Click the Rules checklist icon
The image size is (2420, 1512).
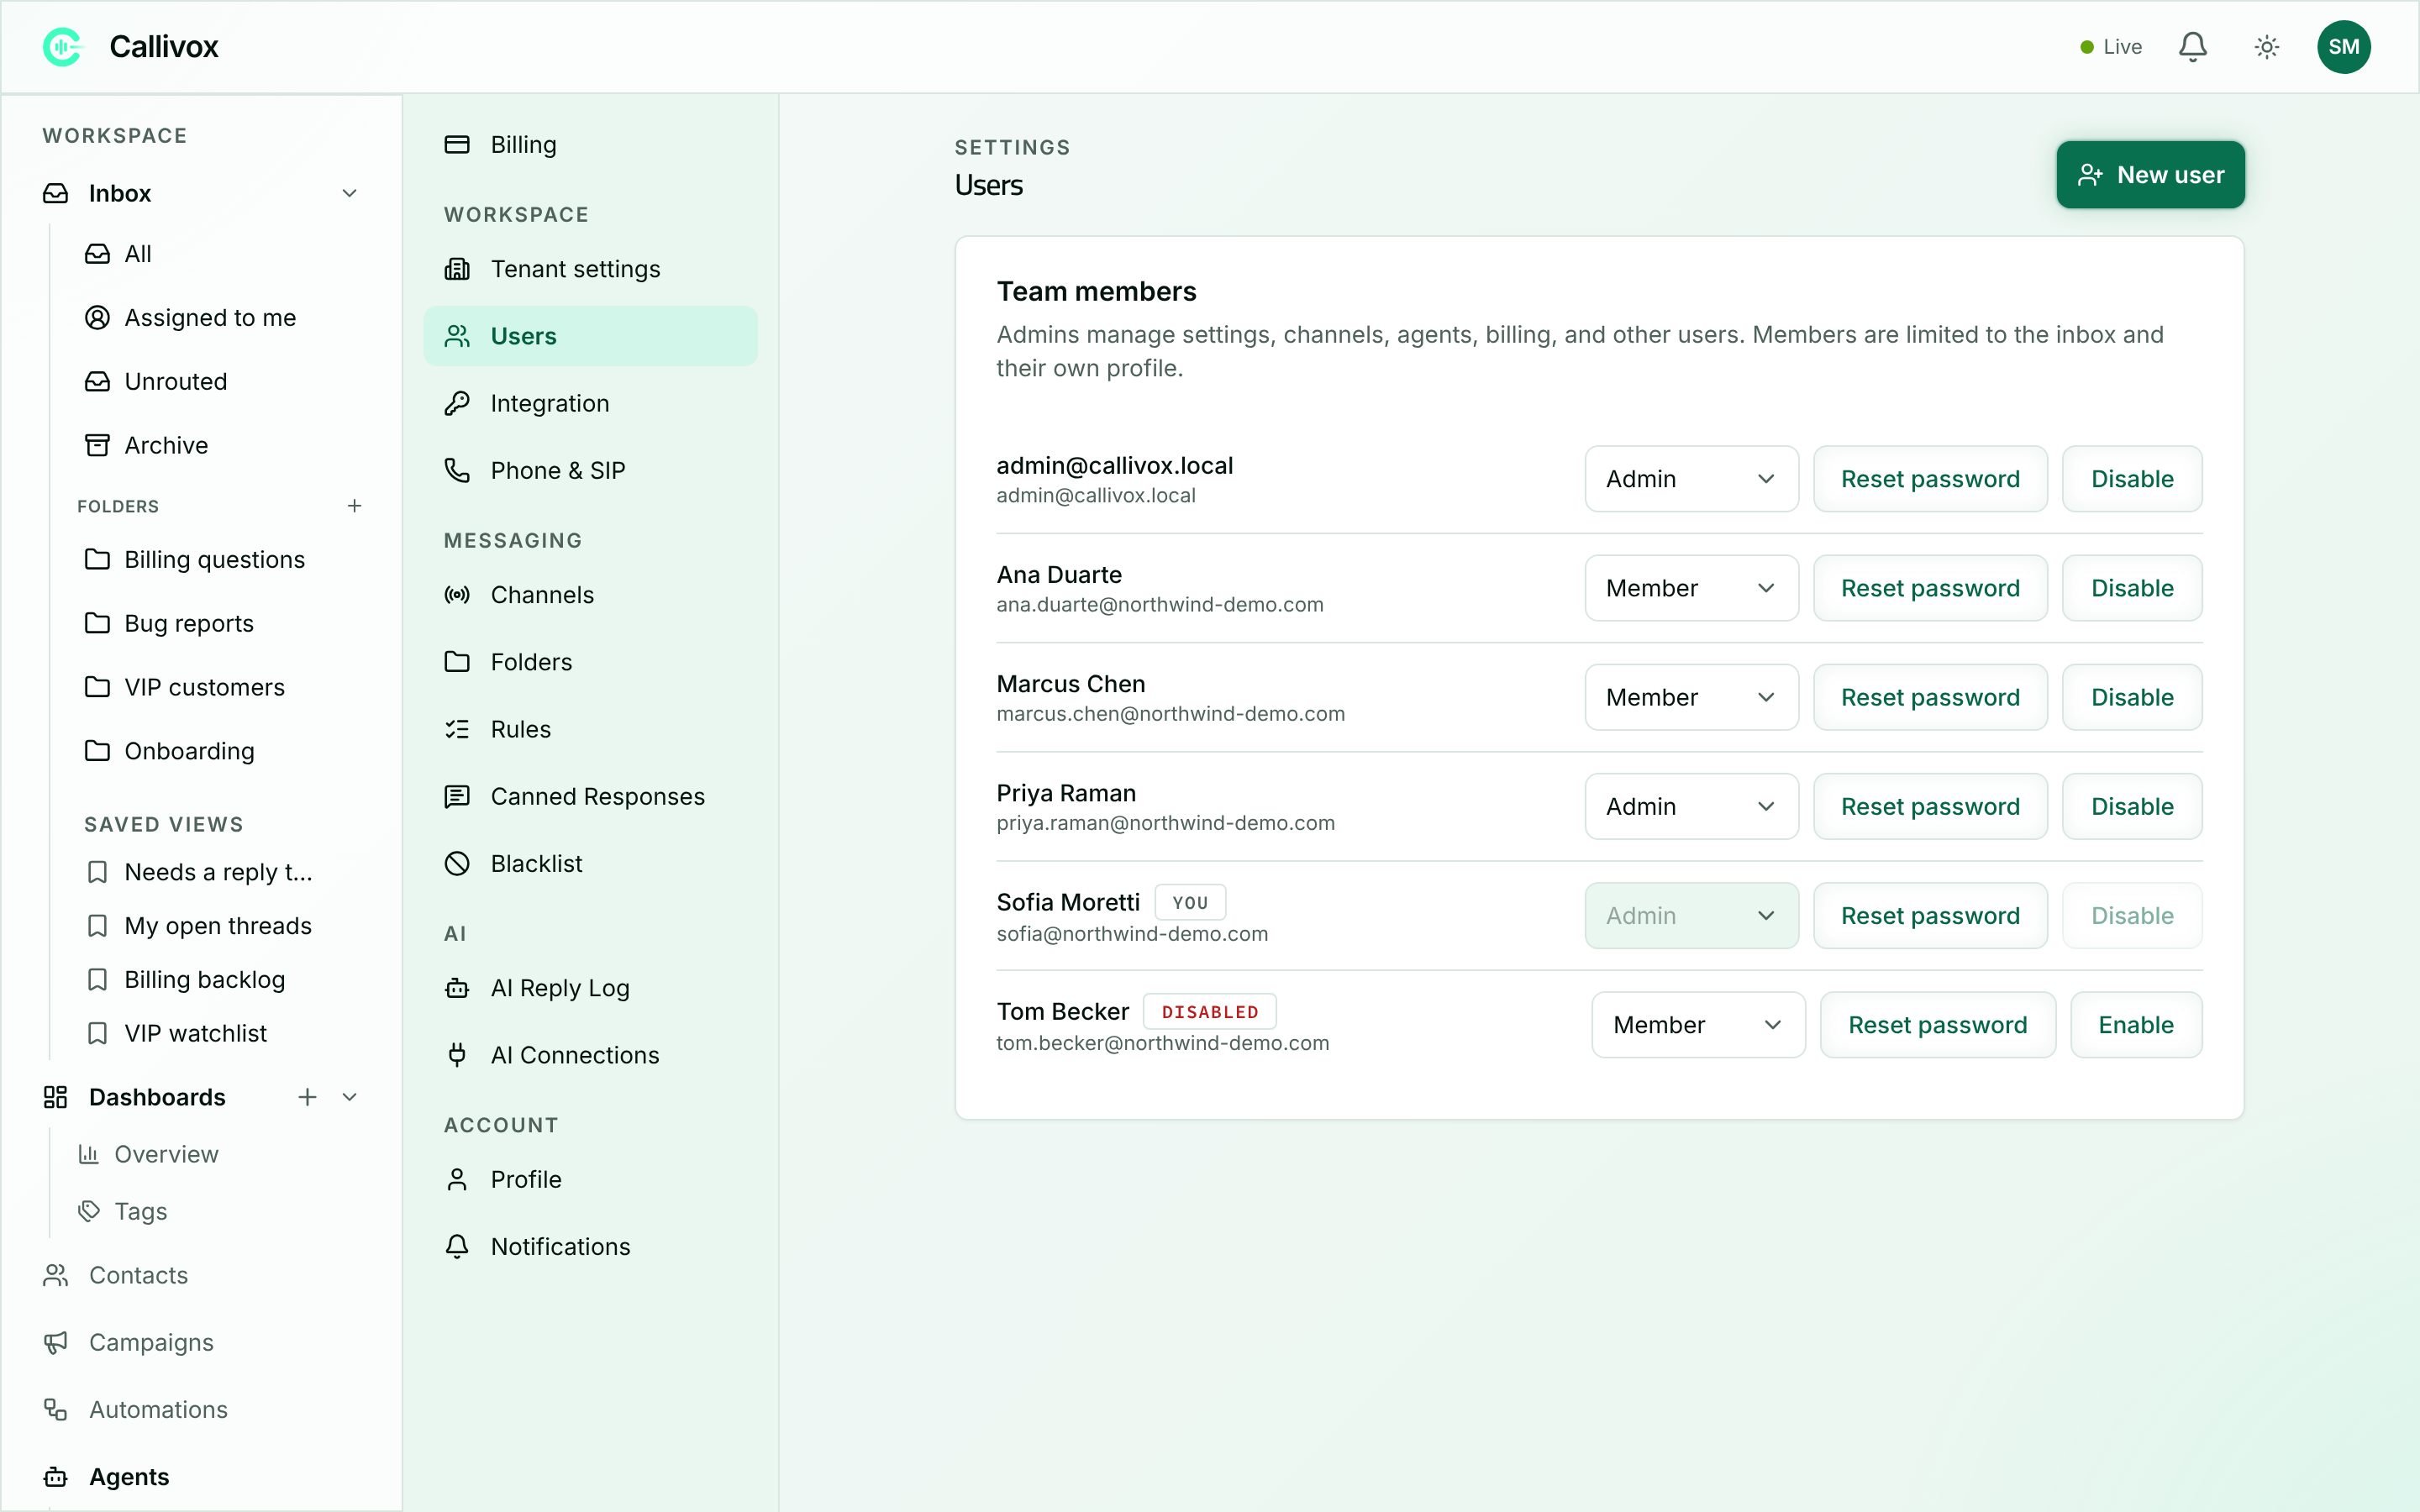tap(457, 729)
